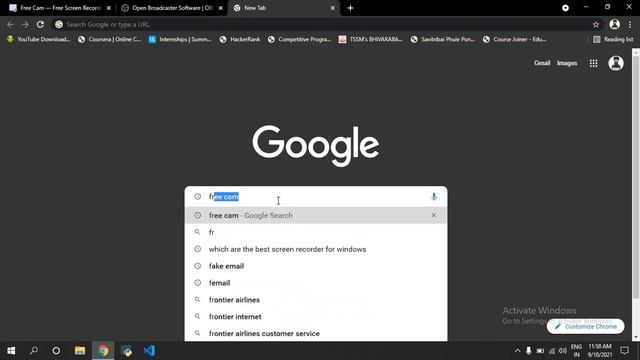
Task: Open Chrome's three-dot menu
Action: tap(631, 24)
